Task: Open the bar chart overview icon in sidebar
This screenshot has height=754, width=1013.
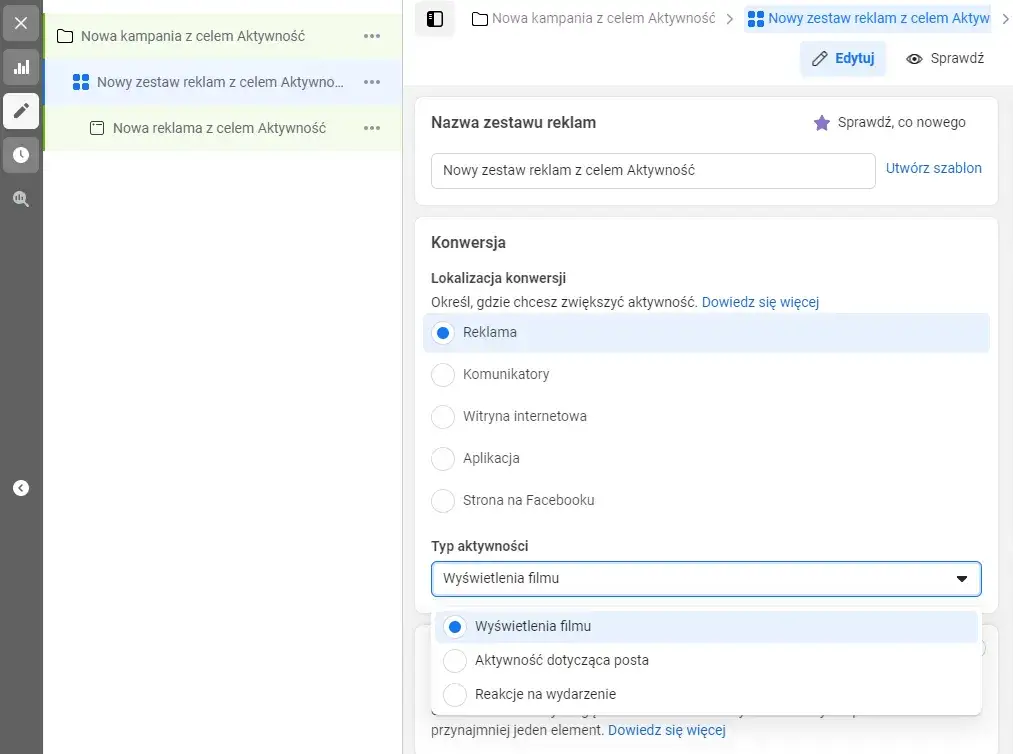Action: (21, 67)
